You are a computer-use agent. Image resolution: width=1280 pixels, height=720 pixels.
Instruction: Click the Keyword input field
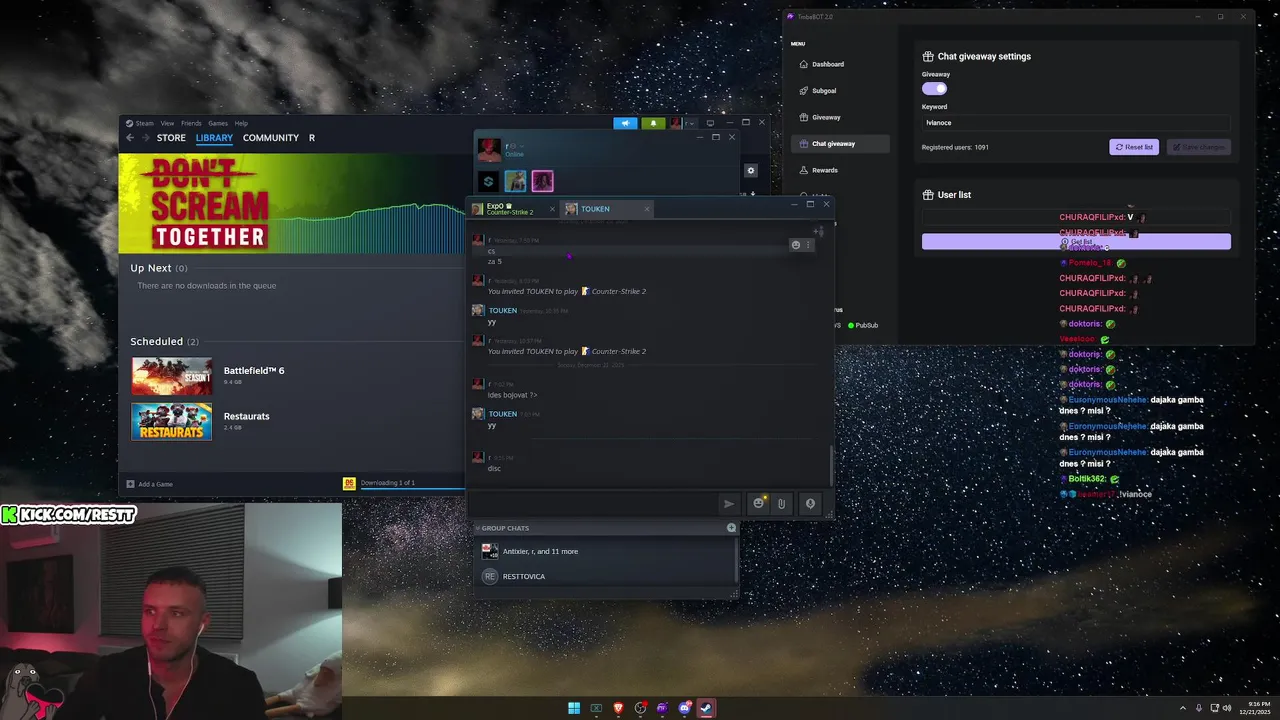click(x=1076, y=122)
